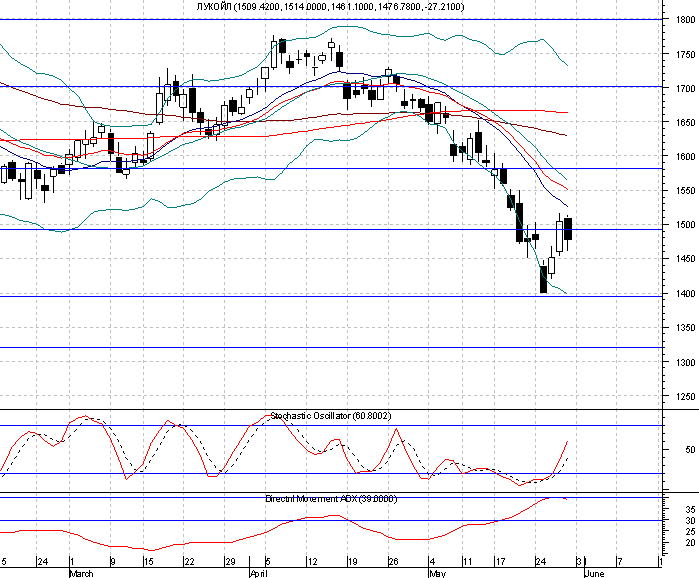Image resolution: width=699 pixels, height=578 pixels.
Task: Click the June month label
Action: (594, 574)
